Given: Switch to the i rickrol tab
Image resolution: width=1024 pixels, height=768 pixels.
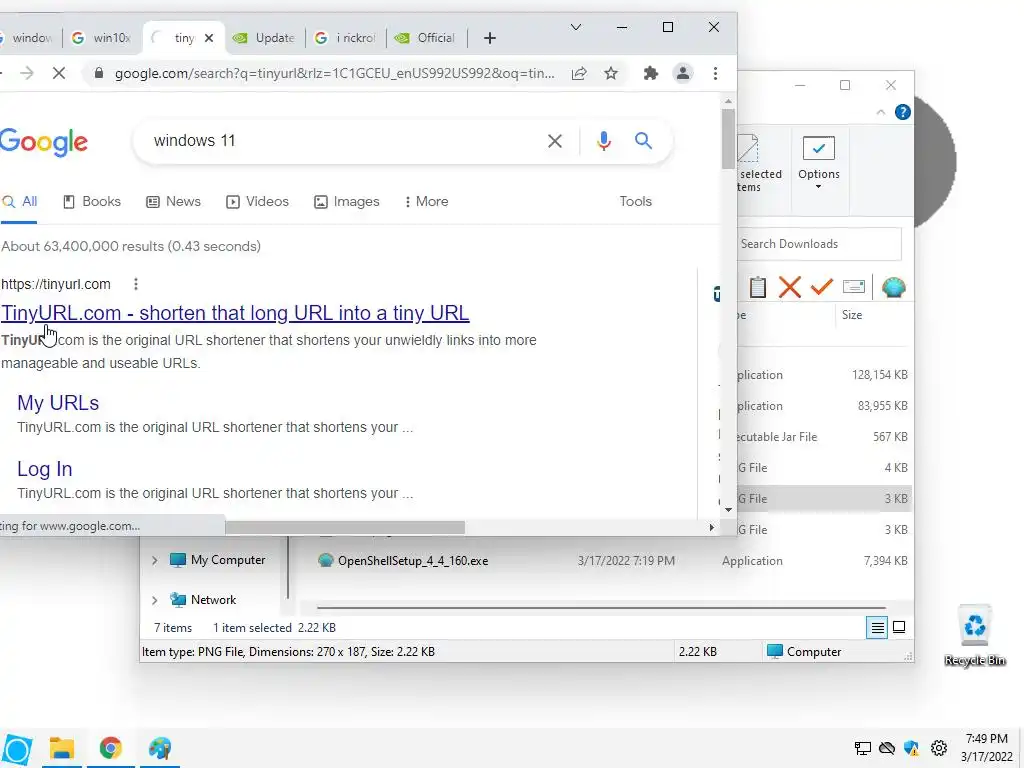Looking at the screenshot, I should (x=346, y=38).
